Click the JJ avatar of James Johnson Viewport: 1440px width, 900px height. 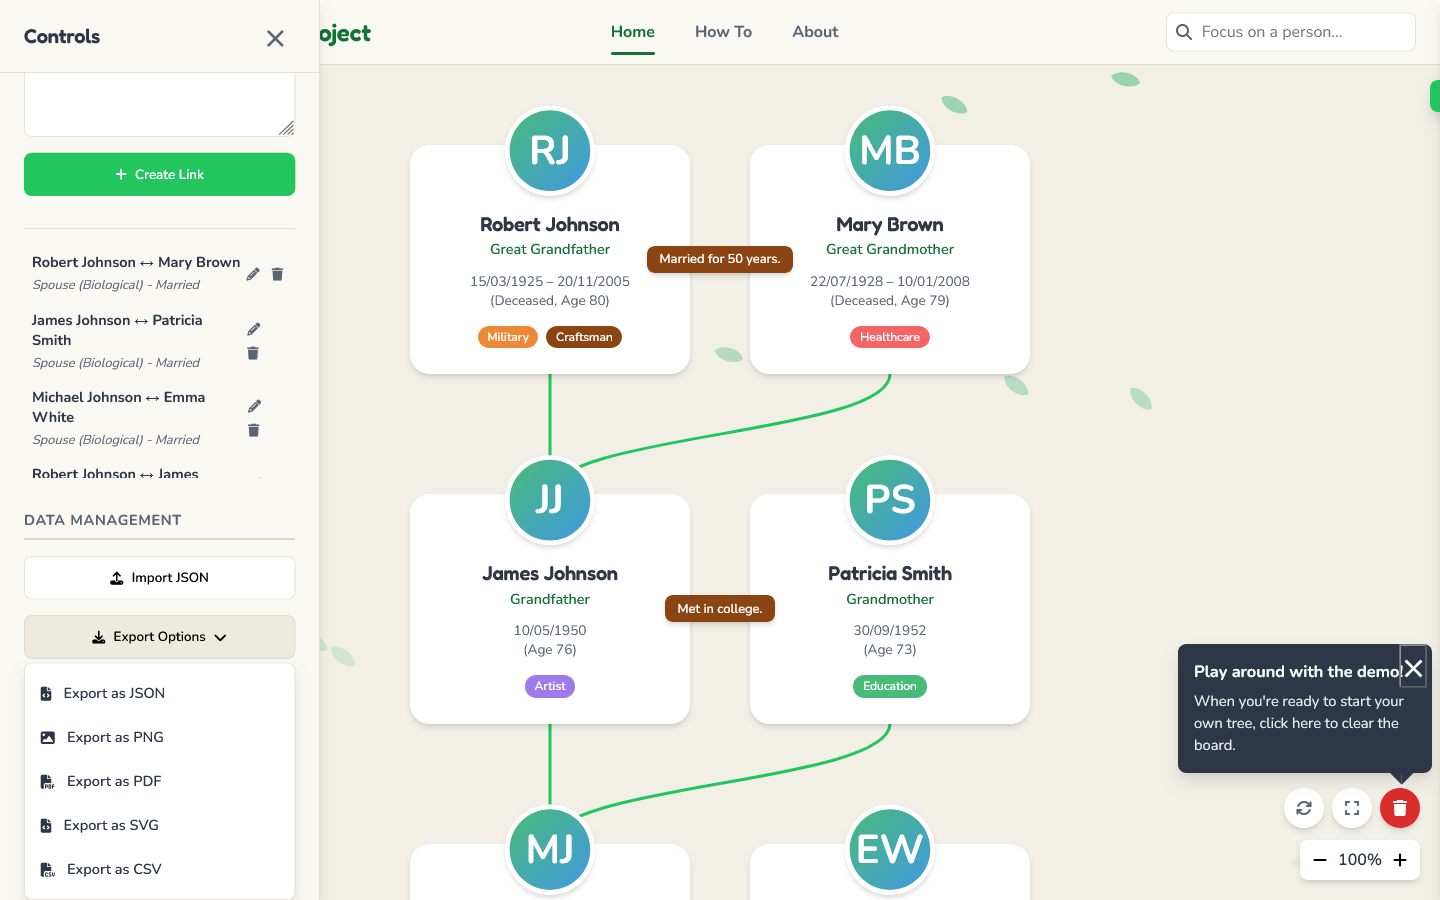(x=550, y=499)
